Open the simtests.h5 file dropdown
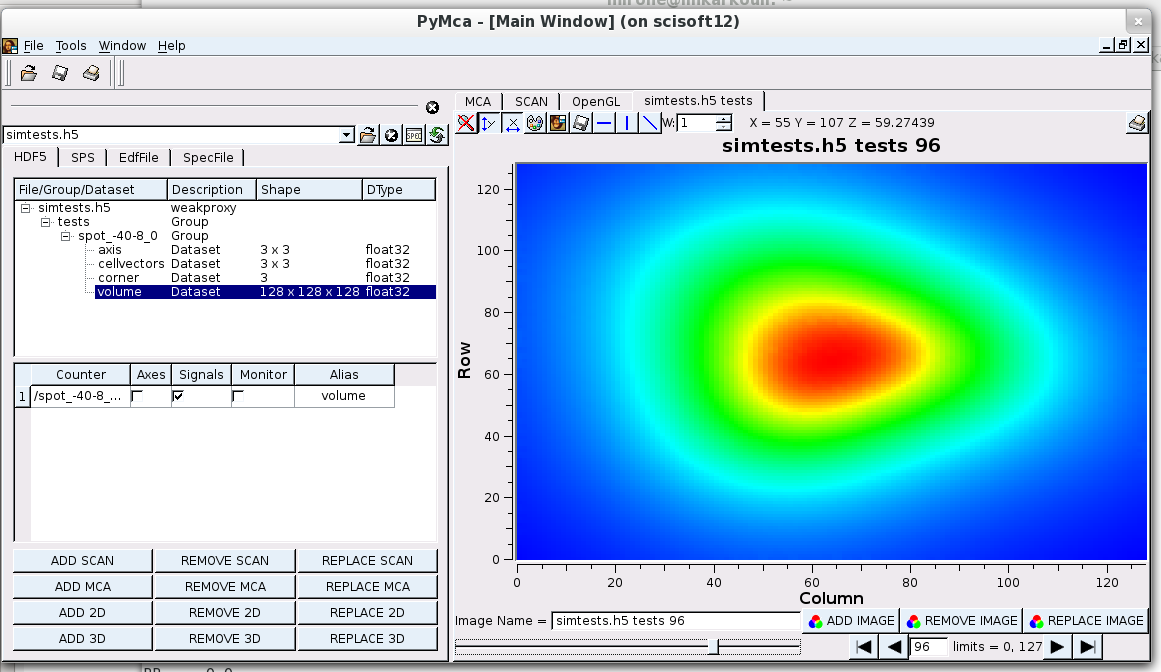This screenshot has height=672, width=1161. tap(347, 135)
